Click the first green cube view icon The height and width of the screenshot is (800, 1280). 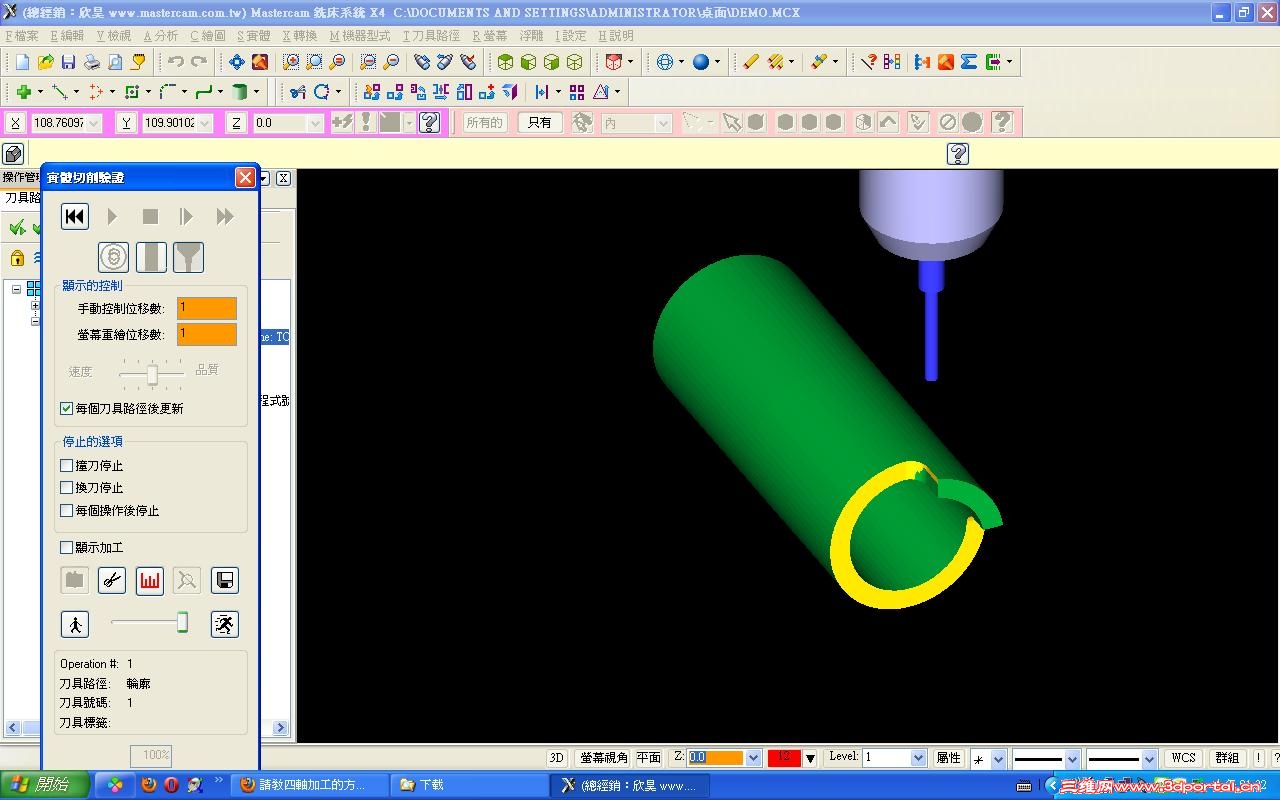tap(505, 62)
